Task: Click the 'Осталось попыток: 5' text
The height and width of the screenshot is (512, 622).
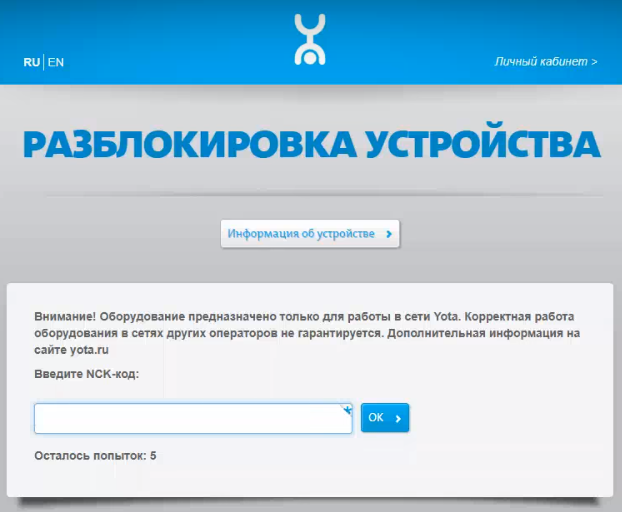Action: pyautogui.click(x=95, y=456)
